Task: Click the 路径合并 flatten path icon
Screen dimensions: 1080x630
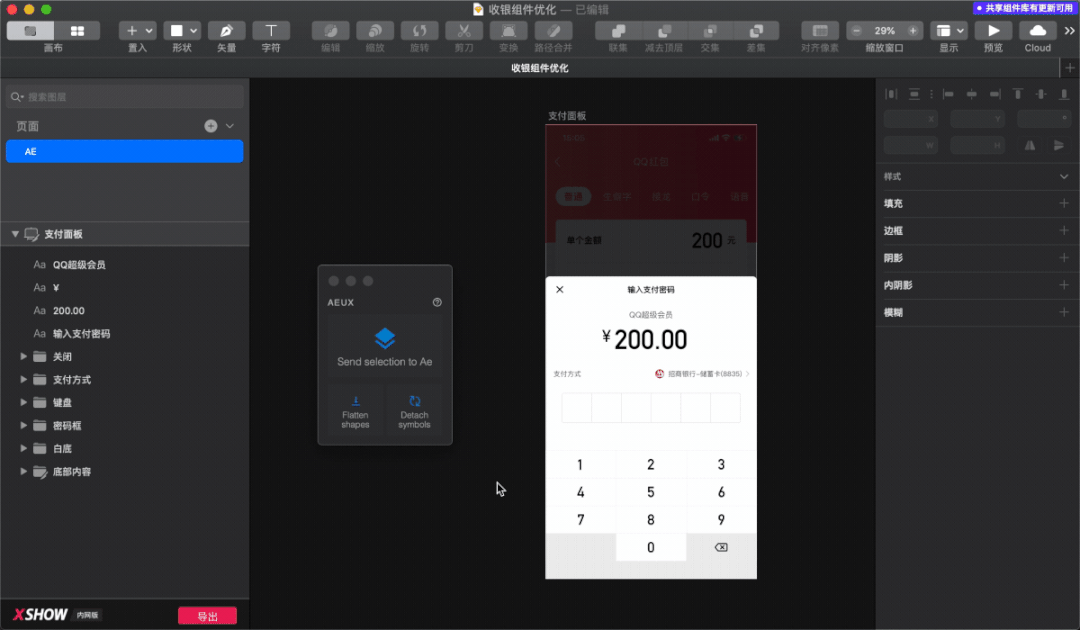Action: click(553, 31)
